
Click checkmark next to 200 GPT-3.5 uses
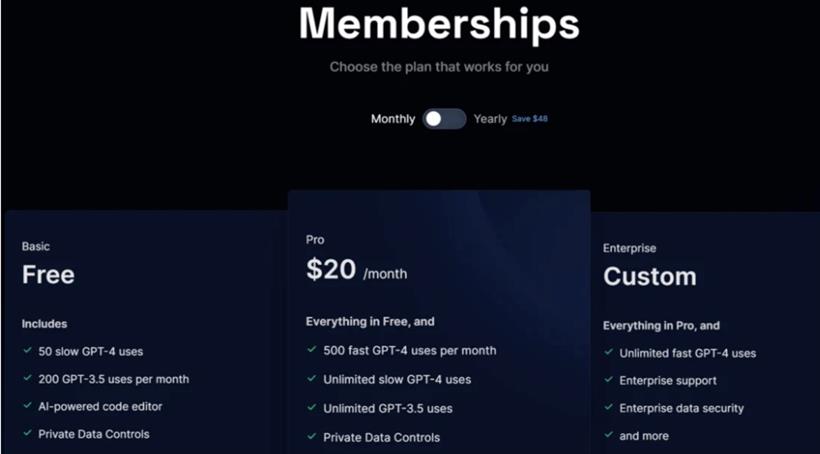[28, 378]
